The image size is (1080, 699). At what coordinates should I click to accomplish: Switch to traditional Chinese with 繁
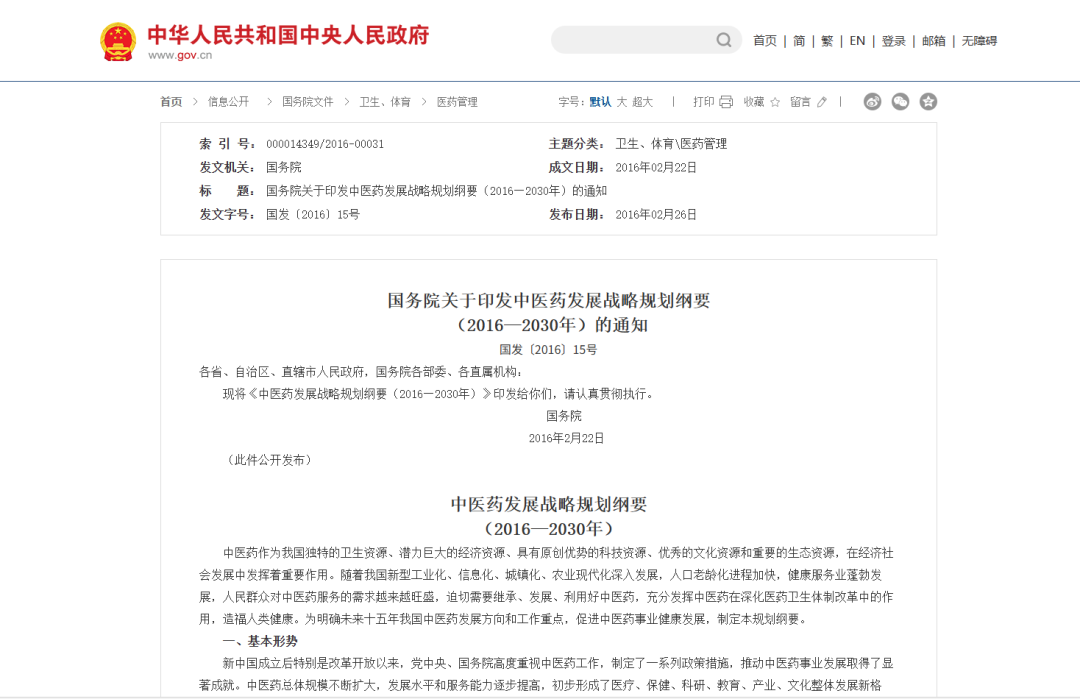point(827,40)
